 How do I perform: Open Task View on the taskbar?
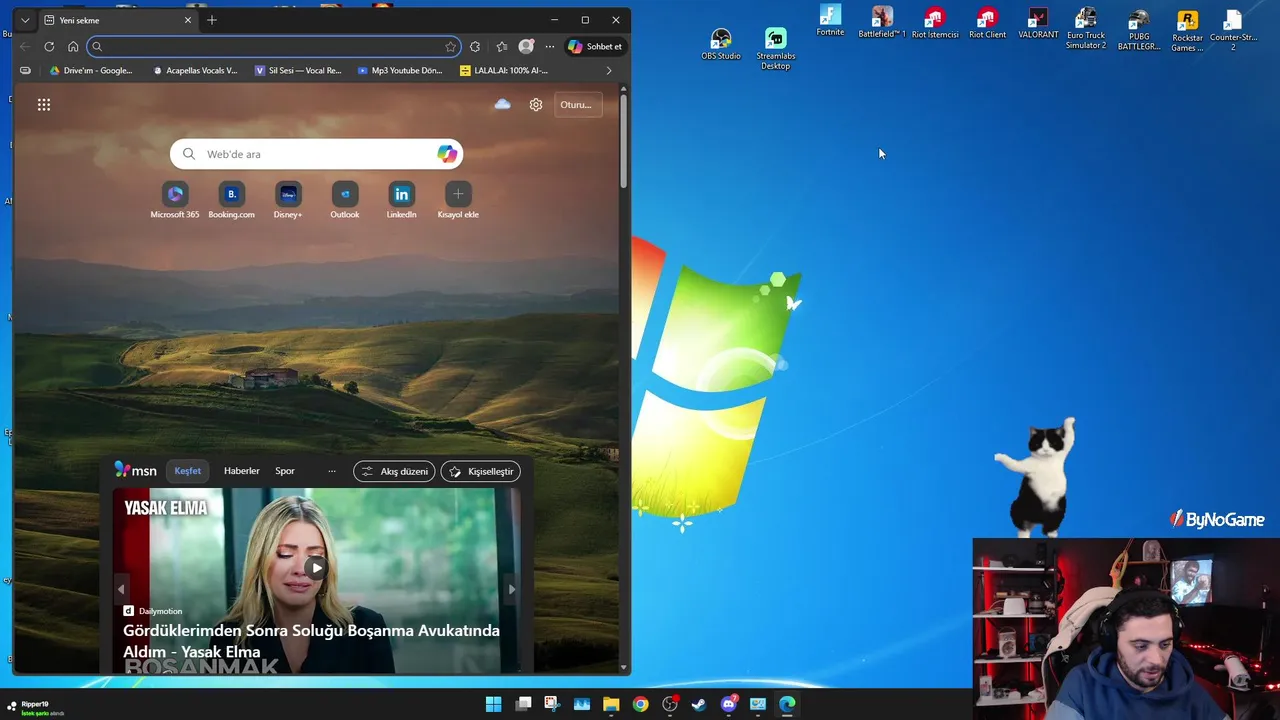click(523, 704)
